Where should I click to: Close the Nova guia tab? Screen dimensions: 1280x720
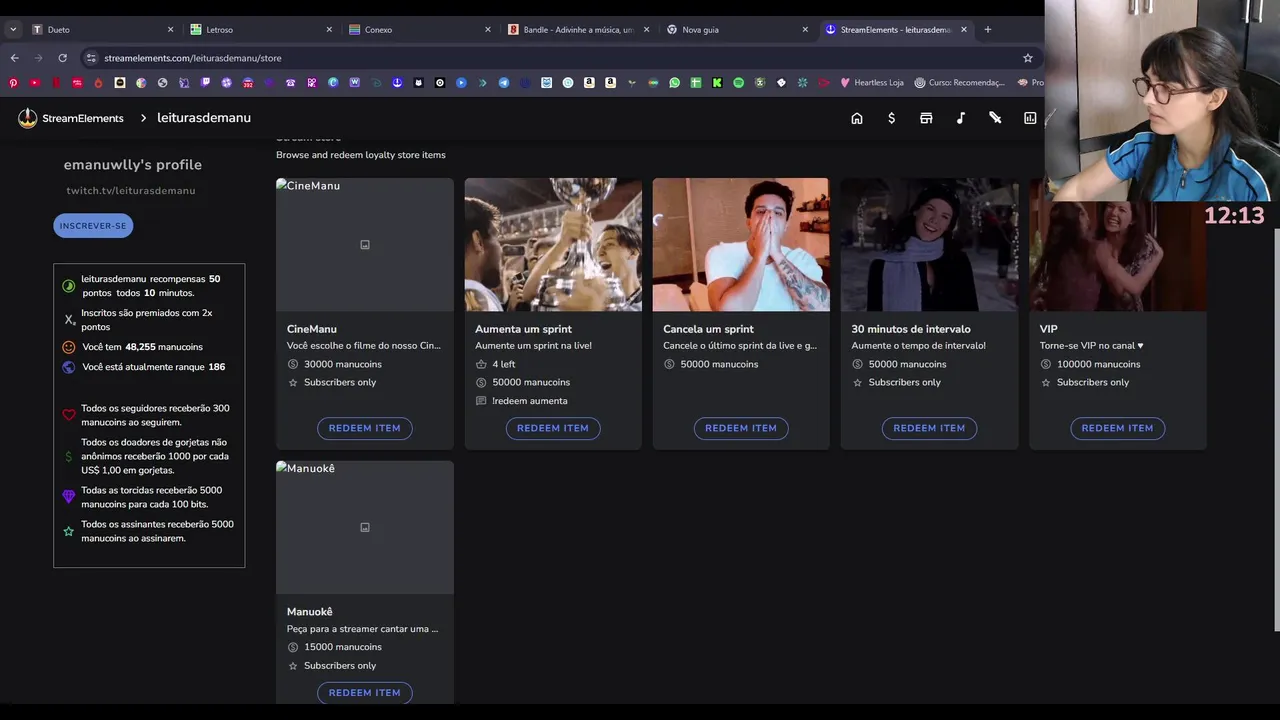coord(805,29)
